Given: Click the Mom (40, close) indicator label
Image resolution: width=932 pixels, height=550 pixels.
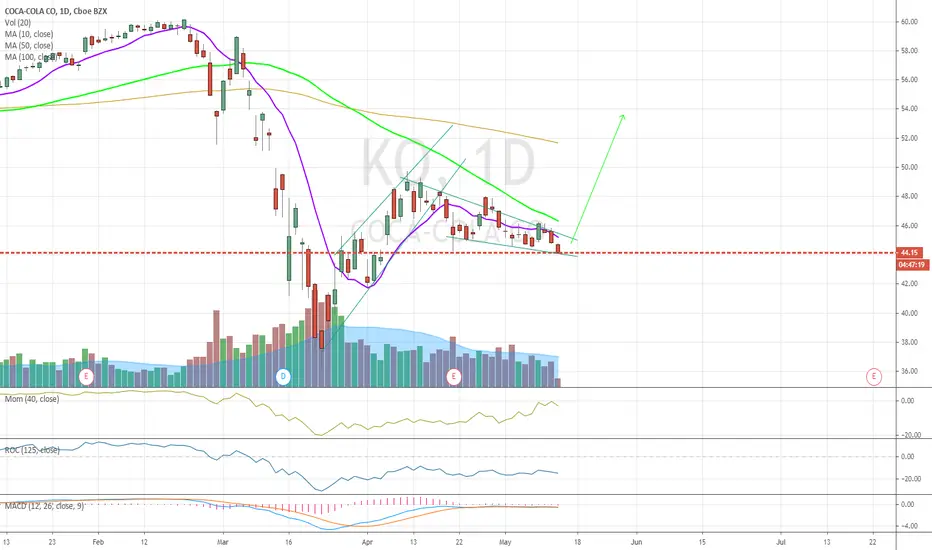Looking at the screenshot, I should click(x=32, y=399).
